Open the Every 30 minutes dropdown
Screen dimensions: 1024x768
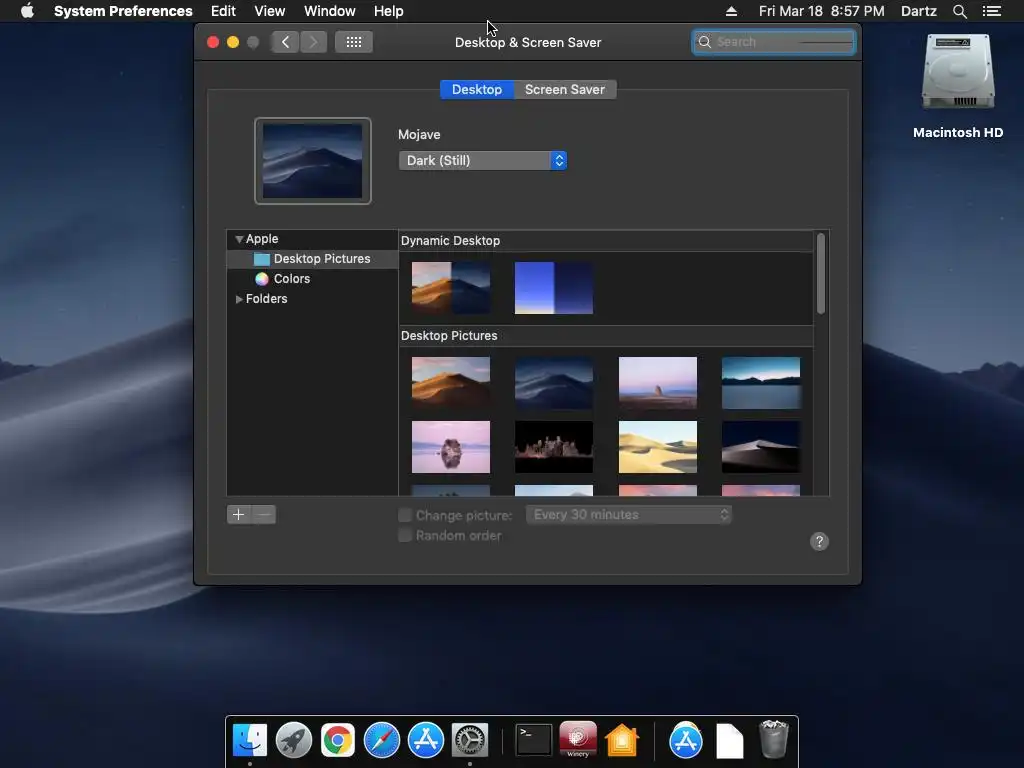629,515
